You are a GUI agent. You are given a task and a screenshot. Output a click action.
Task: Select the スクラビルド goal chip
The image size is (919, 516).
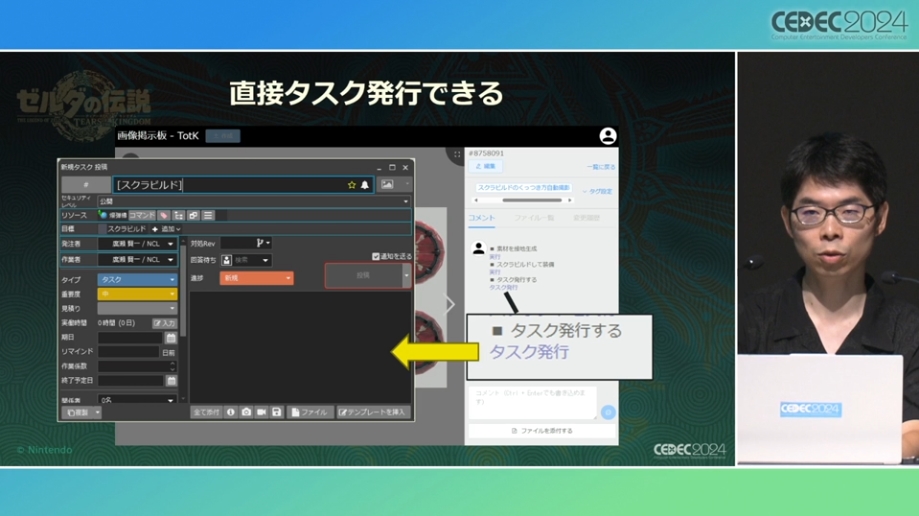pos(125,229)
